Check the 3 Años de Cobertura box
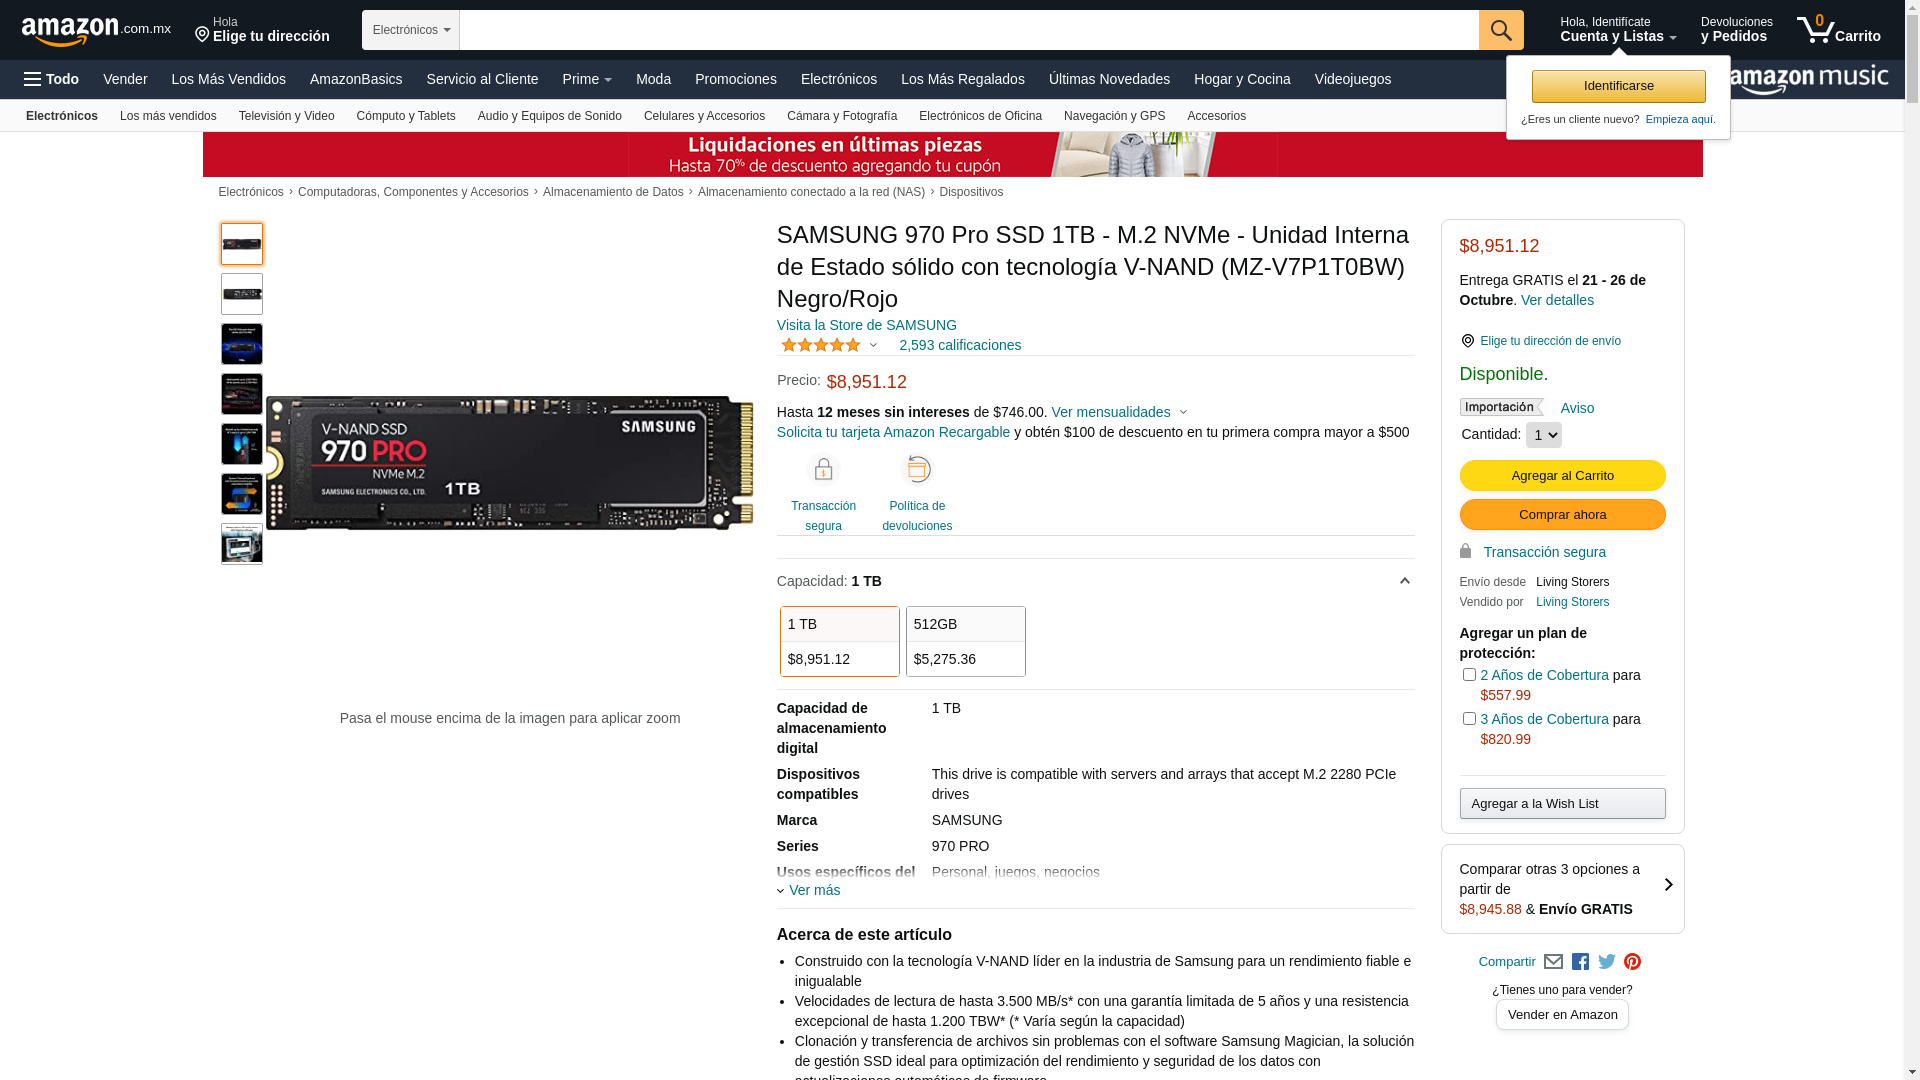The height and width of the screenshot is (1080, 1920). pos(1469,719)
